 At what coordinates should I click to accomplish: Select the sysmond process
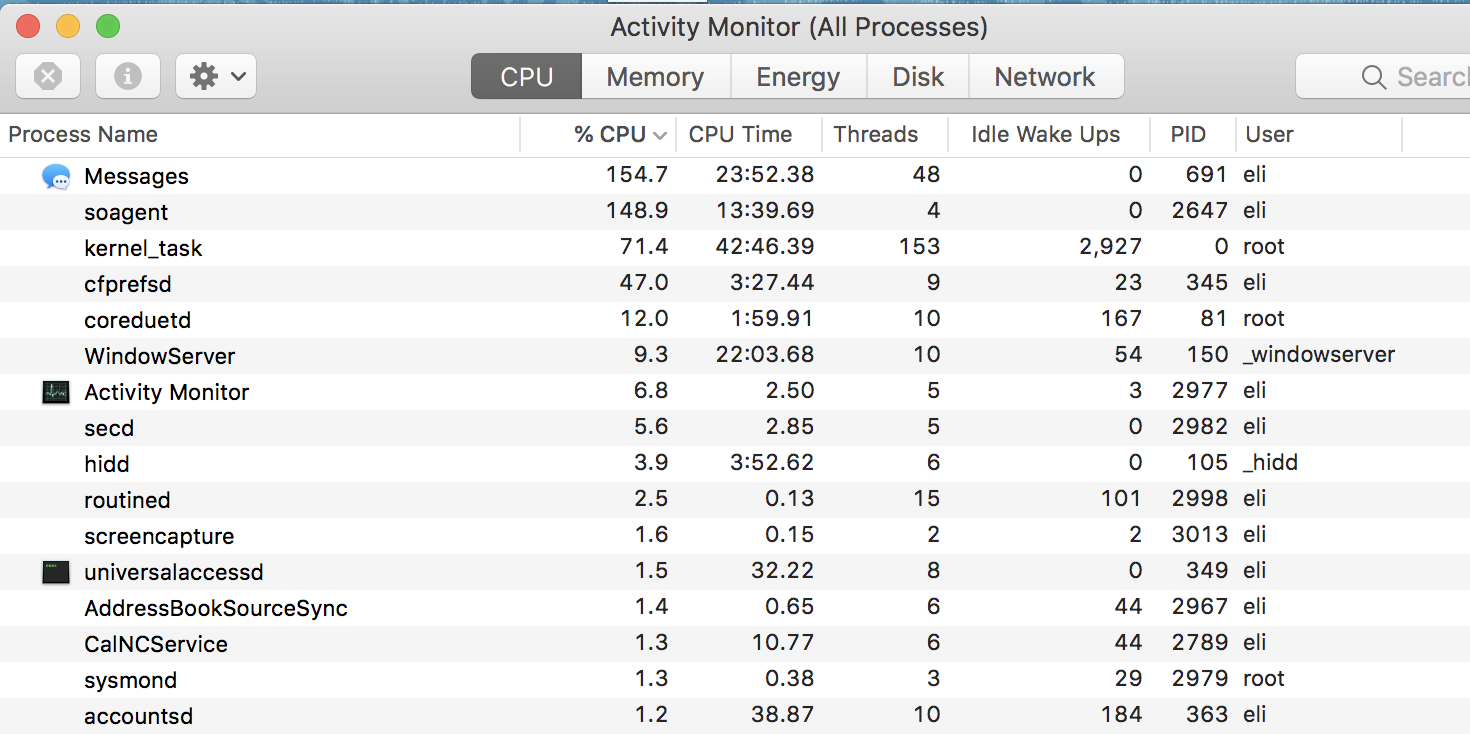pyautogui.click(x=130, y=680)
